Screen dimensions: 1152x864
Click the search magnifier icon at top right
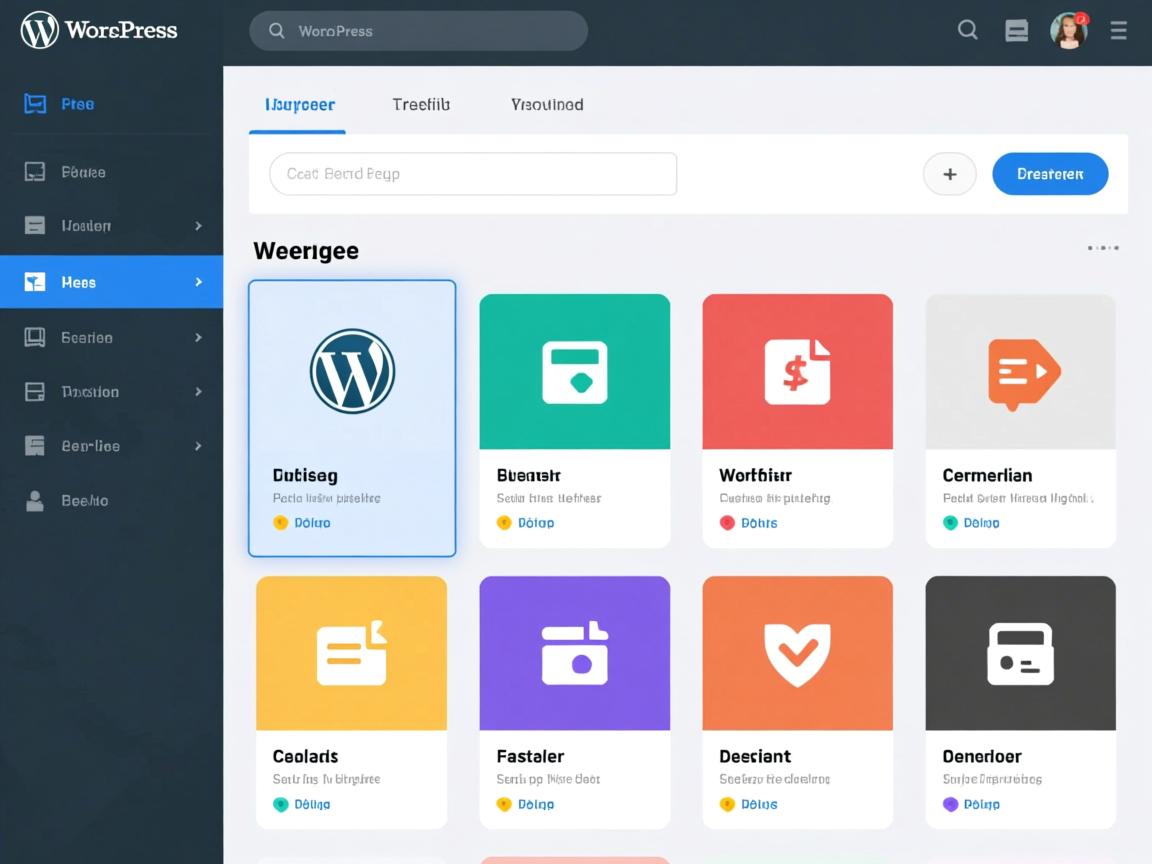click(967, 30)
